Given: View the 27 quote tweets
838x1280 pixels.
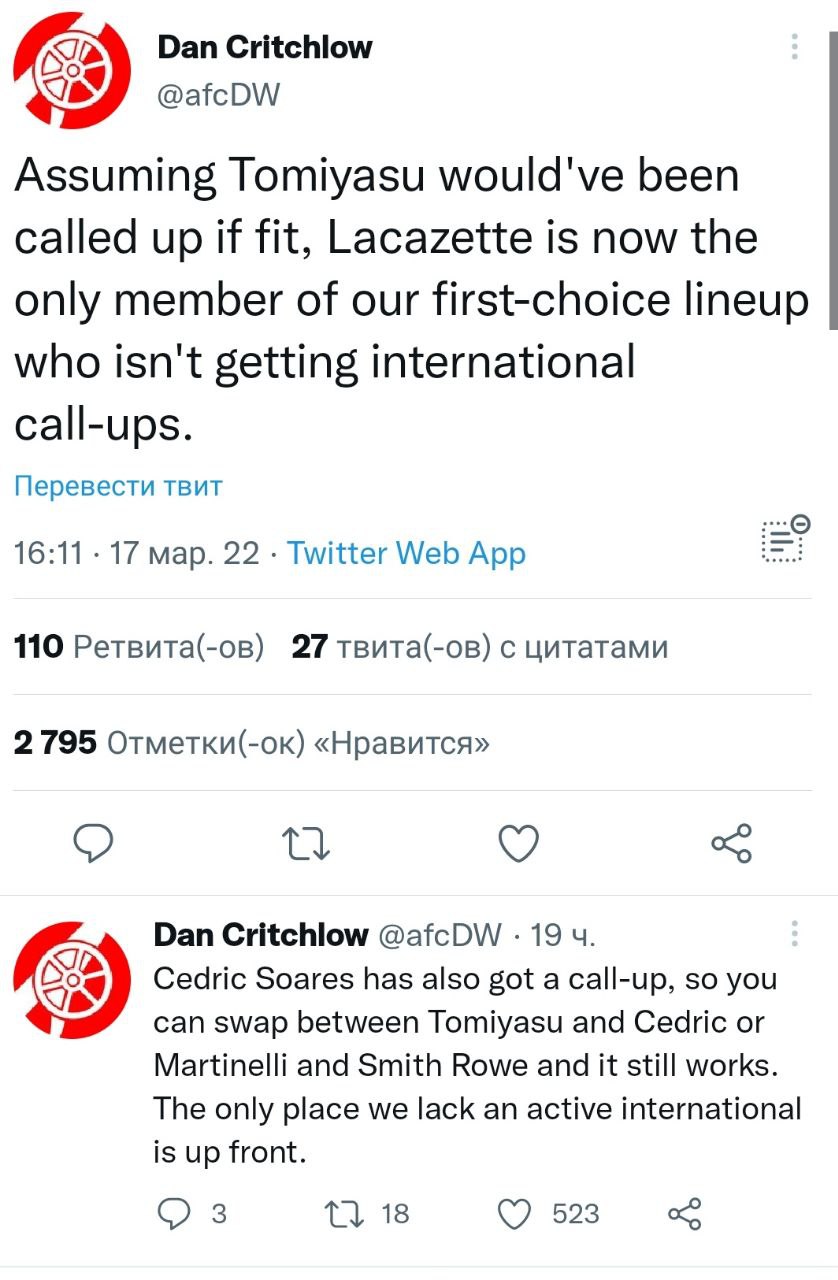Looking at the screenshot, I should click(479, 647).
